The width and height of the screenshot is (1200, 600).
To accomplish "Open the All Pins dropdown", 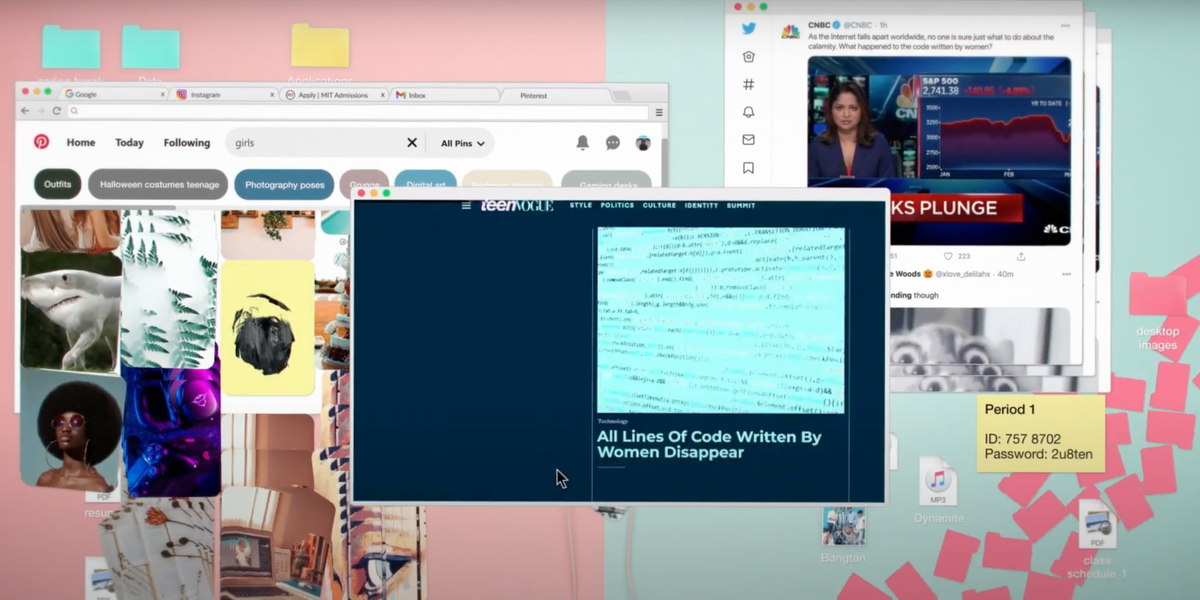I will tap(462, 143).
